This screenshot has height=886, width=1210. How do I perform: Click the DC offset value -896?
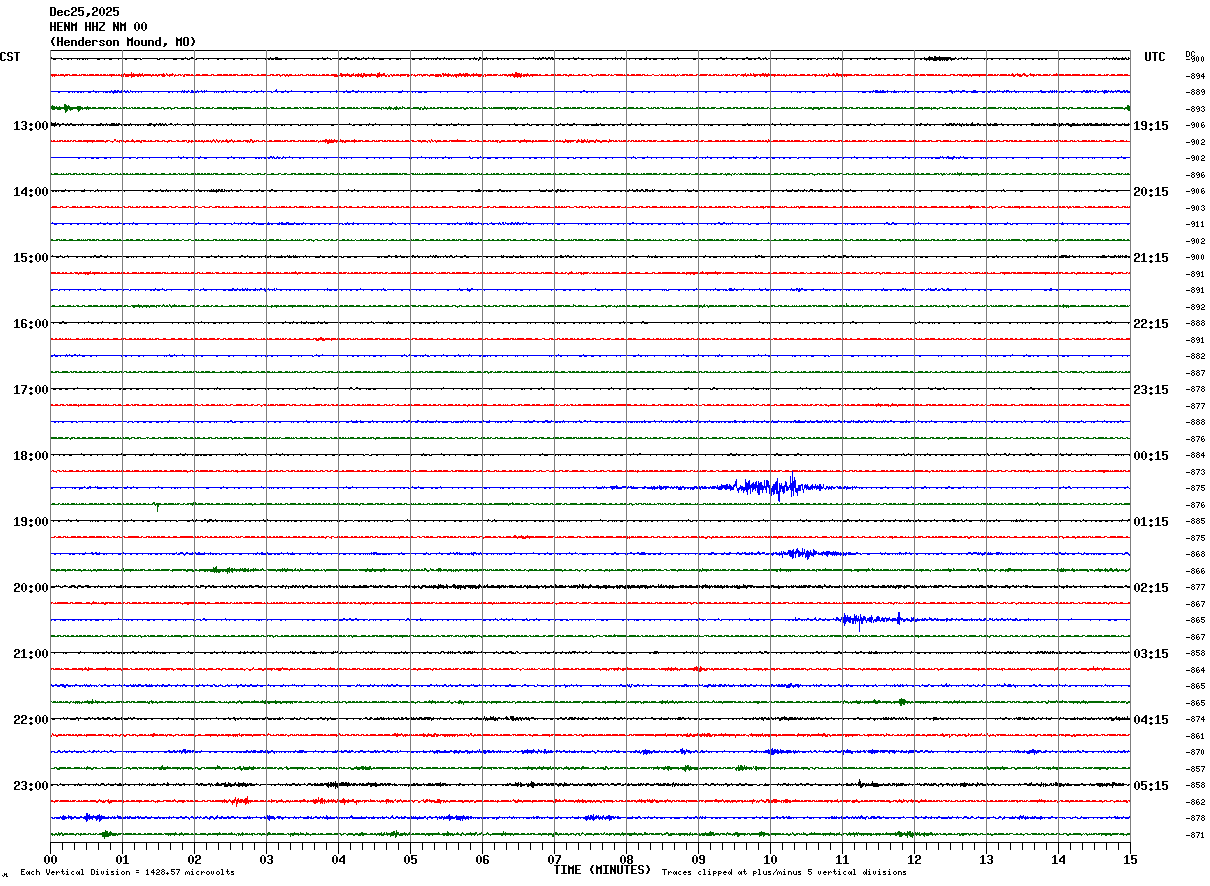pyautogui.click(x=1195, y=175)
